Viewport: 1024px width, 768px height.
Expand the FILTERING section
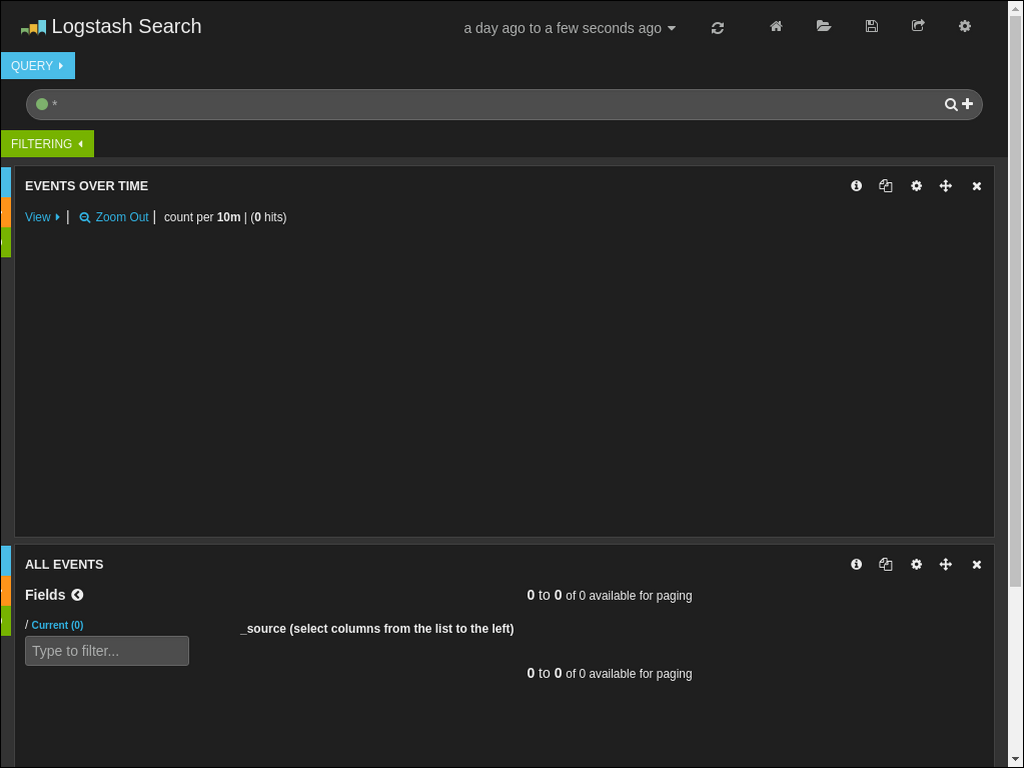(47, 144)
